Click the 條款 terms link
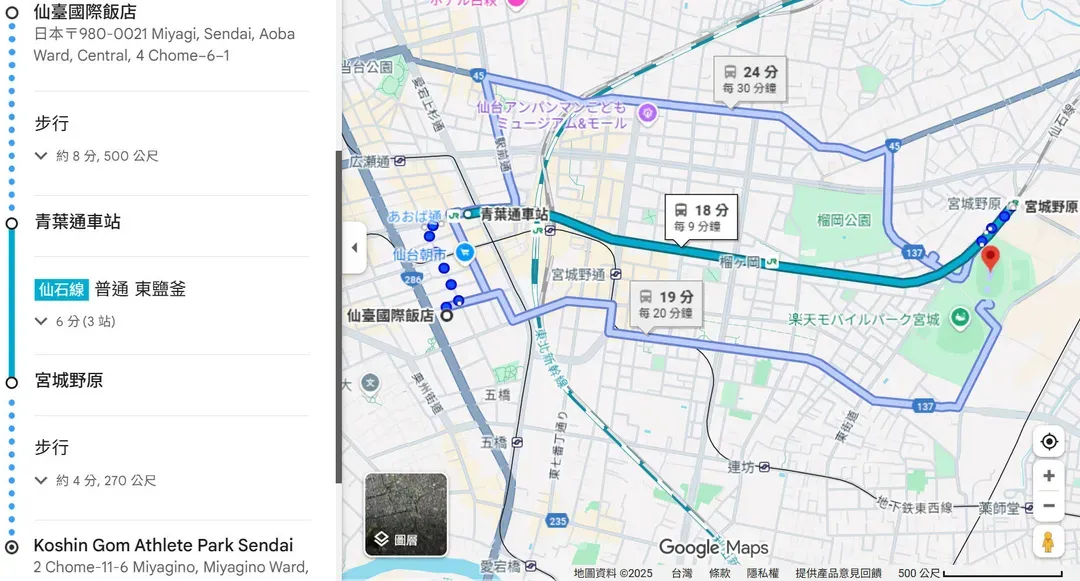1080x581 pixels. (720, 573)
